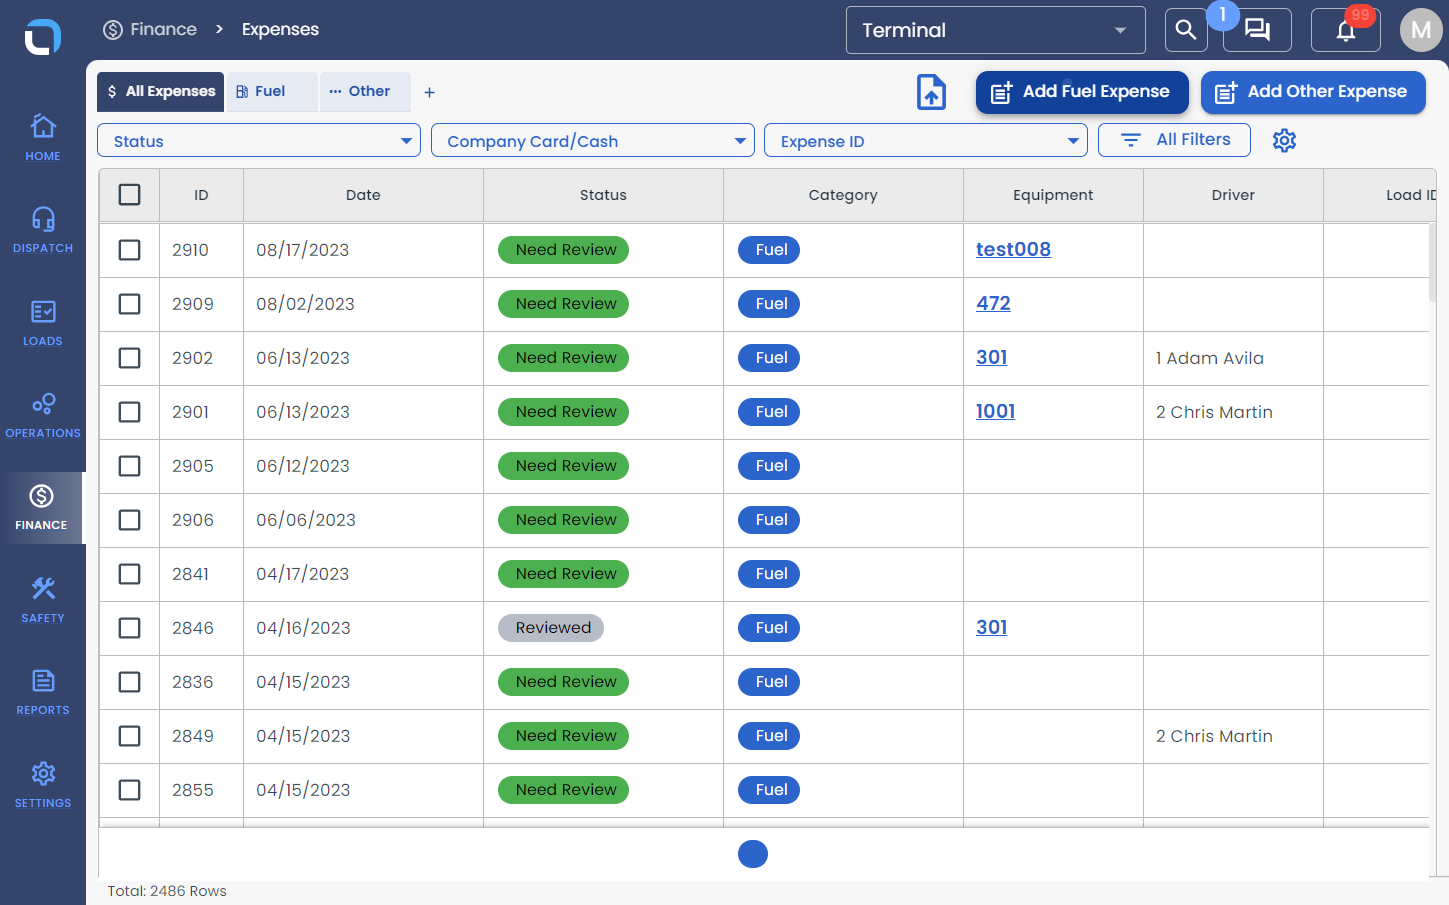Open the Status filter dropdown
This screenshot has height=905, width=1449.
click(259, 141)
